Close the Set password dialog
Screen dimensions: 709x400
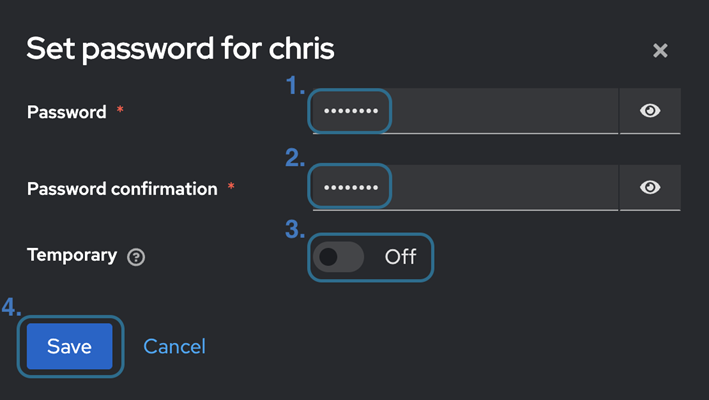tap(660, 50)
